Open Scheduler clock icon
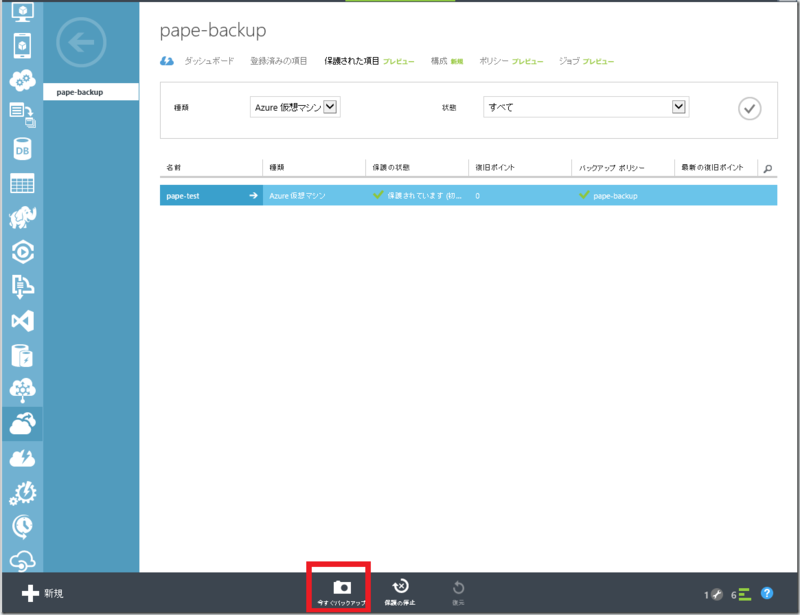The height and width of the screenshot is (615, 800). click(22, 527)
